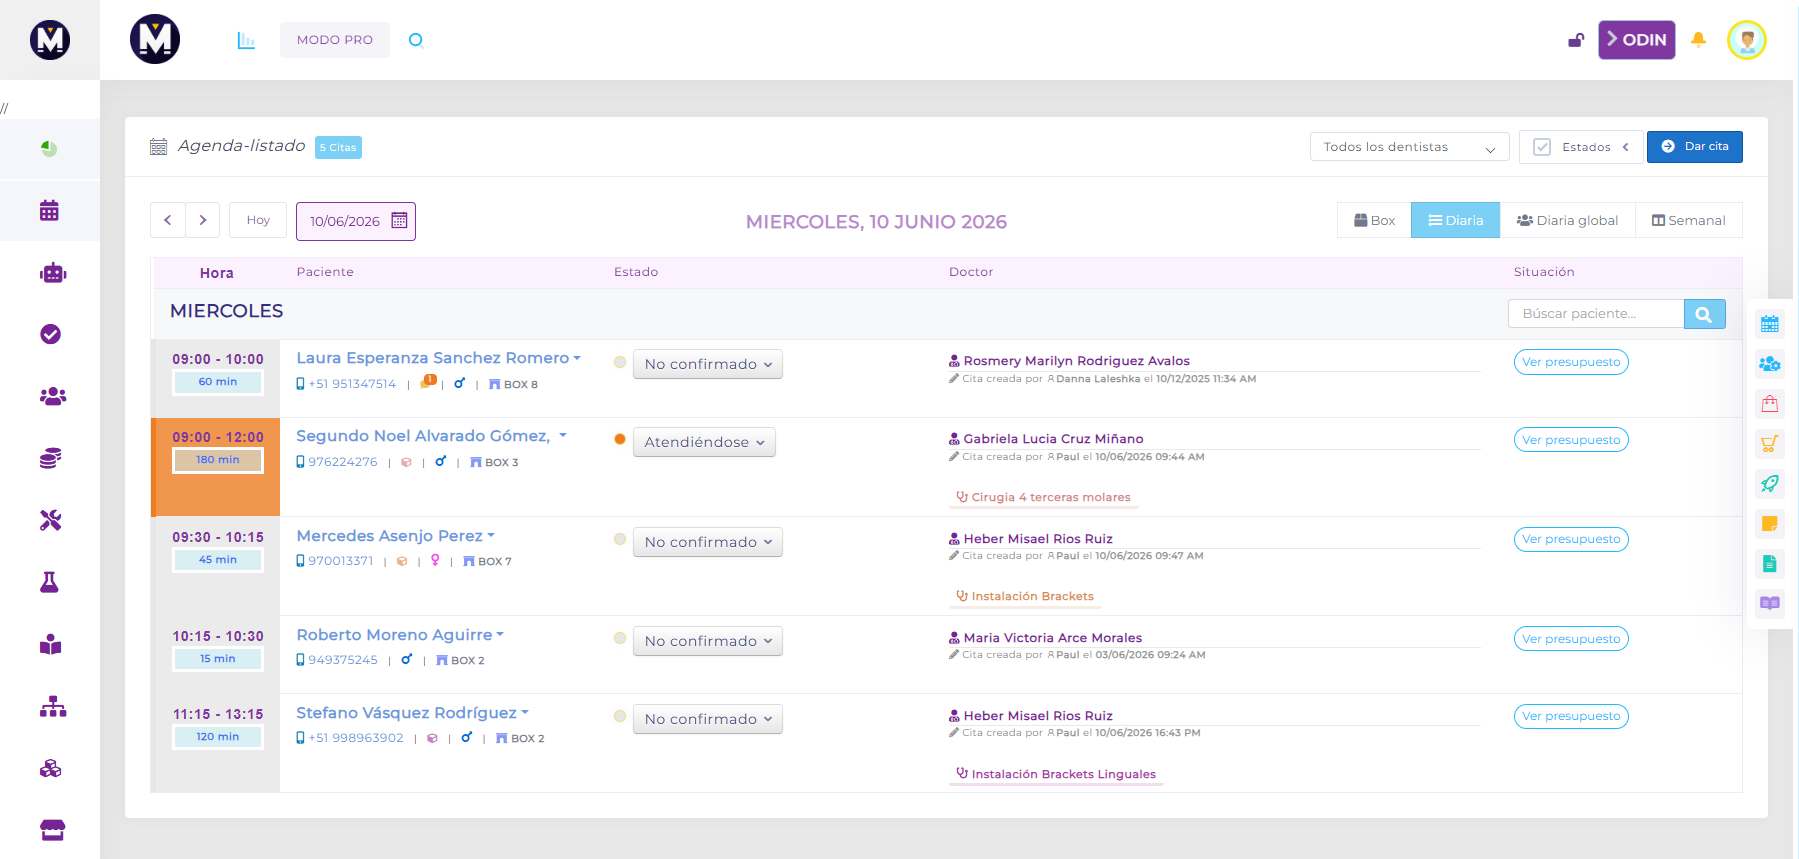
Task: Click phone number 976224276
Action: point(343,462)
